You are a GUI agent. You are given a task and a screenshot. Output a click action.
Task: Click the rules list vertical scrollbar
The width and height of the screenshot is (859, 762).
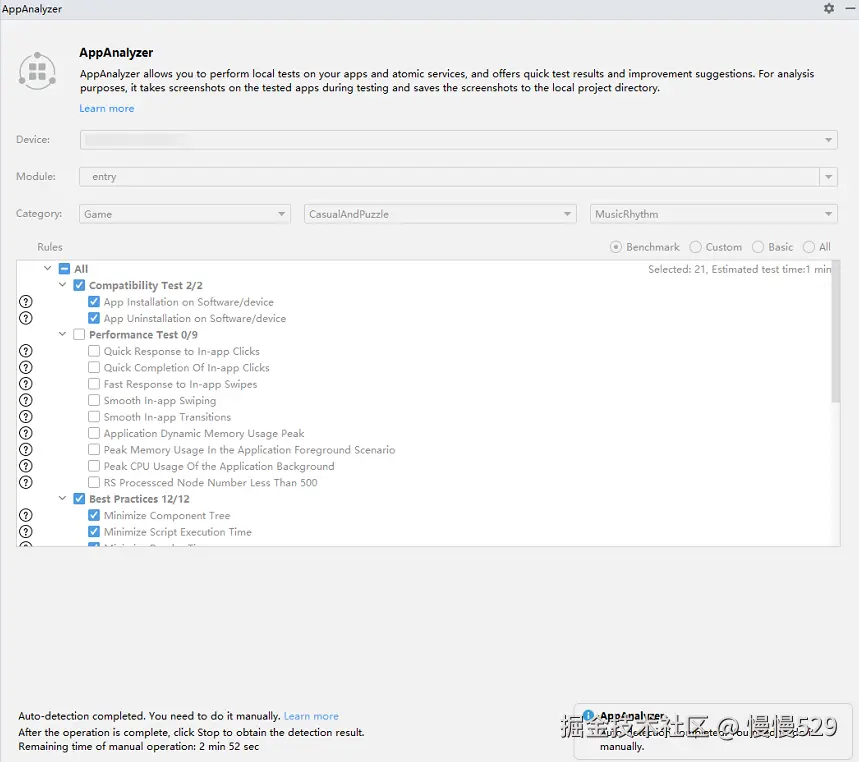(835, 332)
